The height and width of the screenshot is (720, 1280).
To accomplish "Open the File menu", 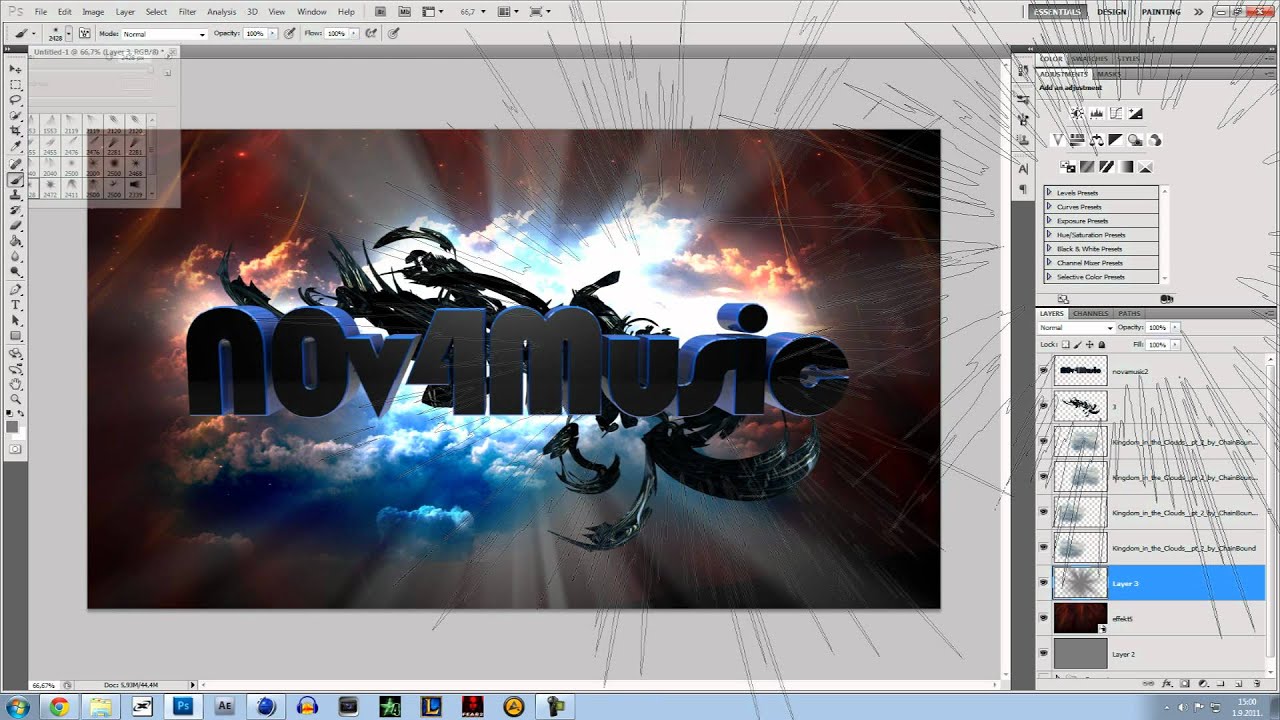I will (x=40, y=12).
